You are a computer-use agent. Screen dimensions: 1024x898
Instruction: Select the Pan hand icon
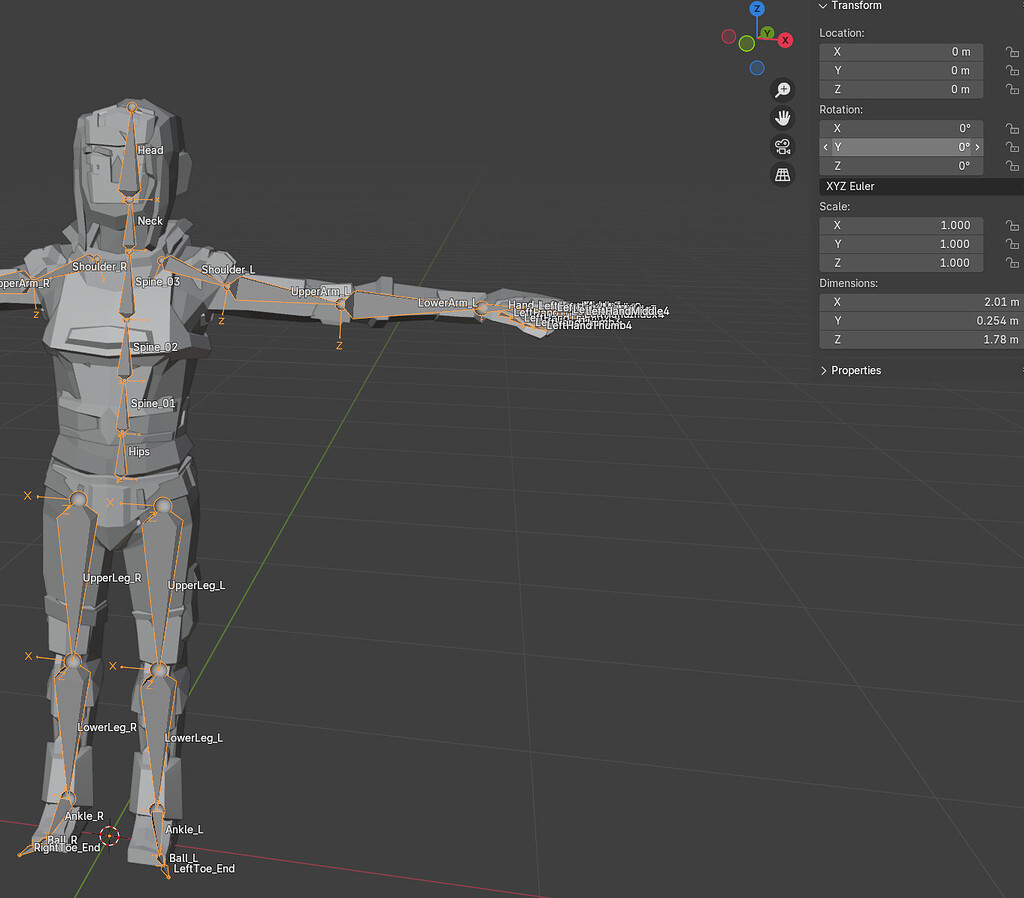[783, 118]
